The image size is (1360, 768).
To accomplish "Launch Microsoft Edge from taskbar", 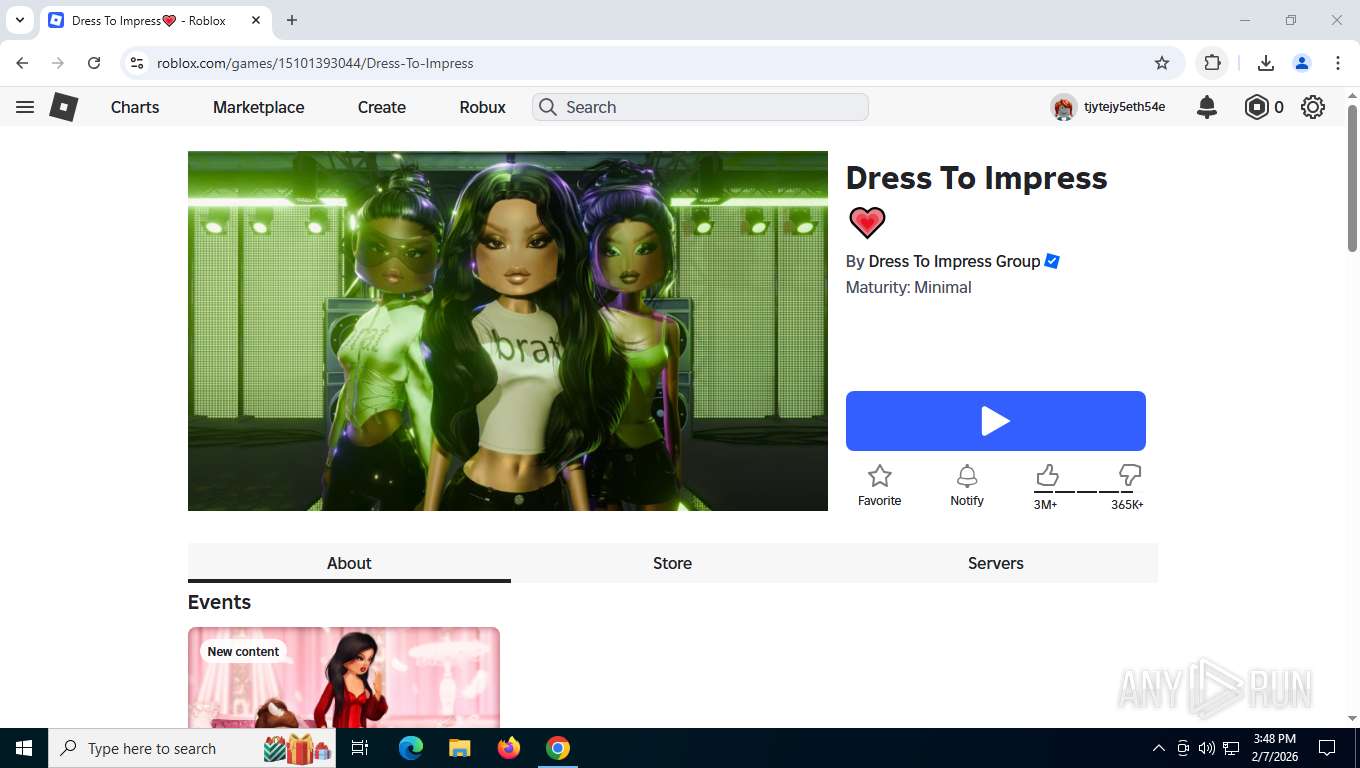I will point(411,748).
